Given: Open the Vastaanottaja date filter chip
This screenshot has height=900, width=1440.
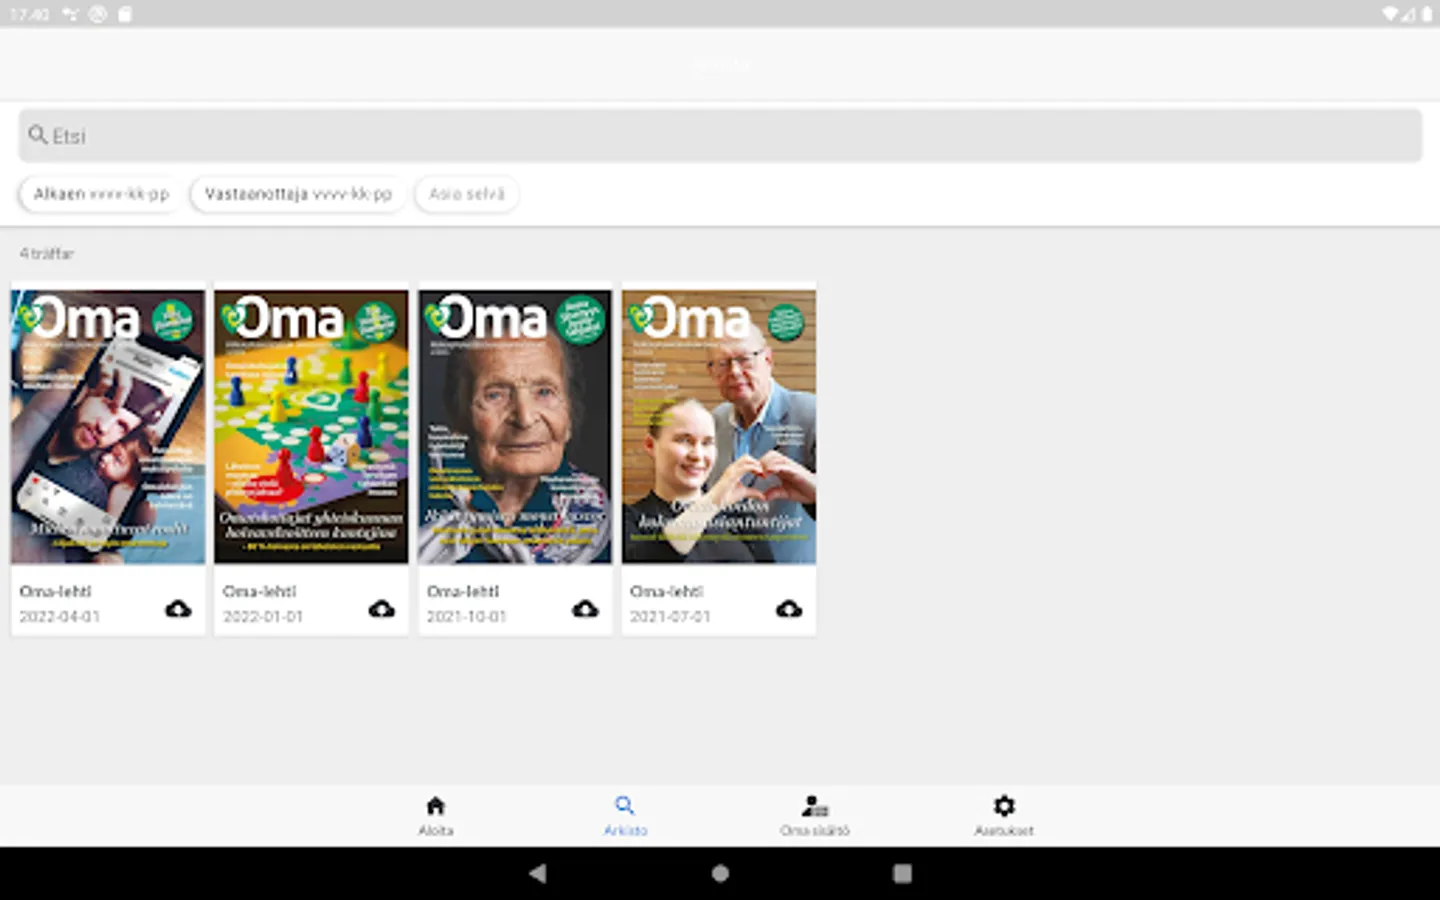Looking at the screenshot, I should click(298, 194).
